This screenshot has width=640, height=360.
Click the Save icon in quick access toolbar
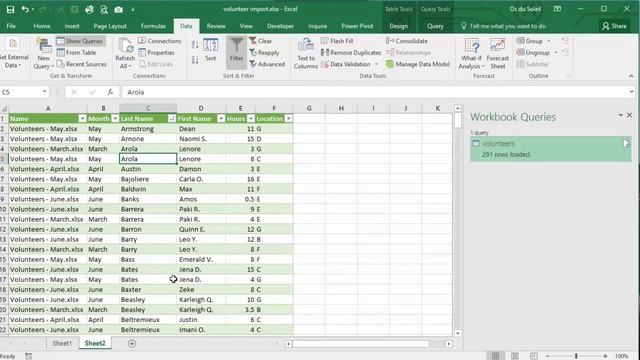tap(11, 9)
